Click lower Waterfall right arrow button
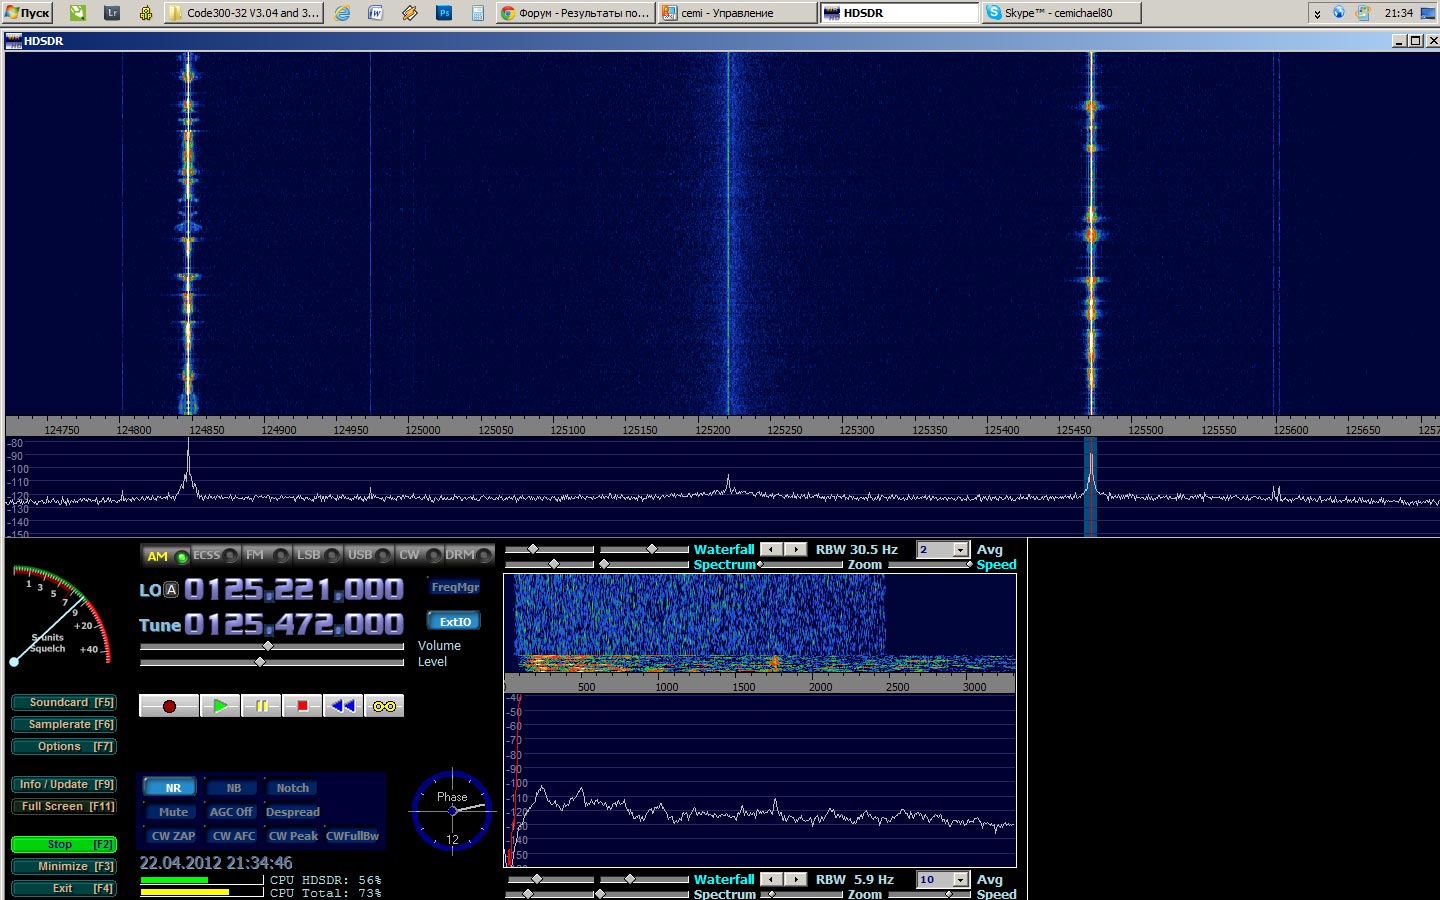 [795, 880]
